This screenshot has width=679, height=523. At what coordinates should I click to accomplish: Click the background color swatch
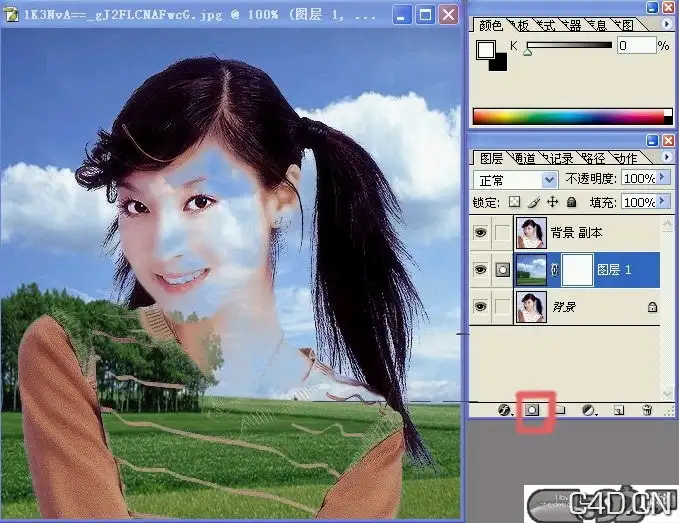pos(500,63)
